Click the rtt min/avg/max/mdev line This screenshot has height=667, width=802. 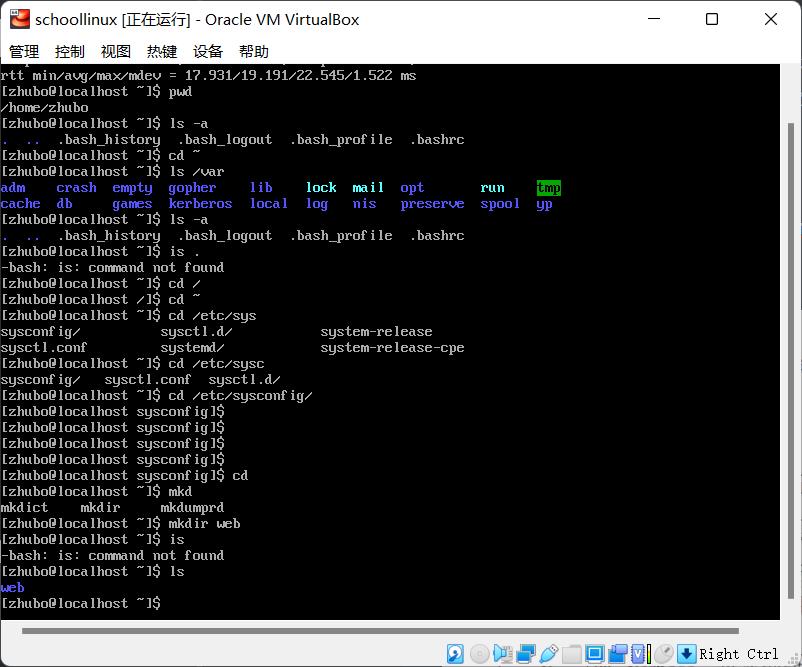tap(208, 76)
